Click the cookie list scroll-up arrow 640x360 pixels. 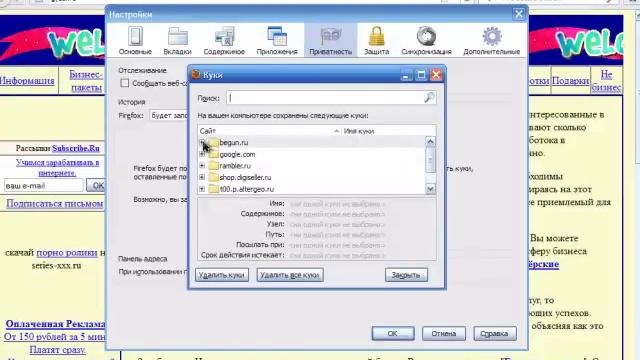[430, 142]
